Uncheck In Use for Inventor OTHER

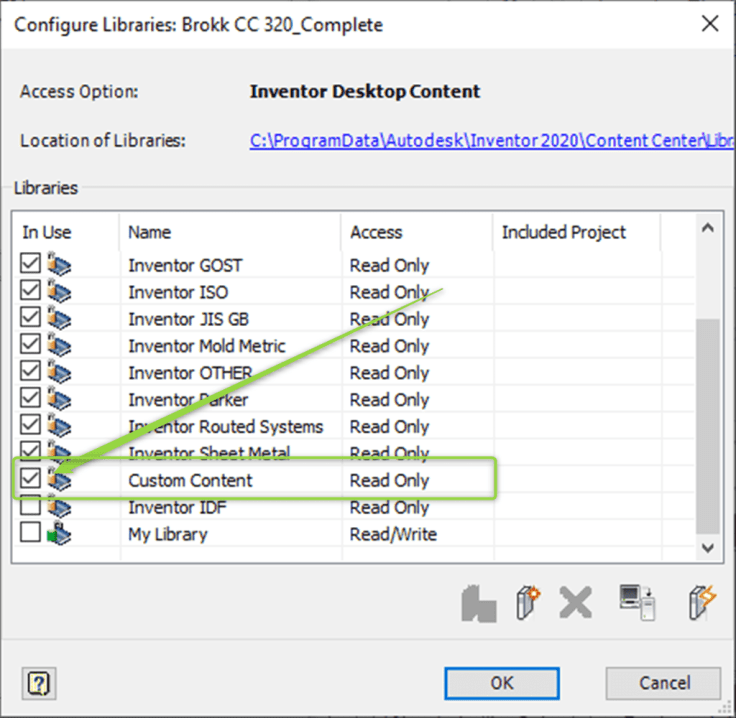pyautogui.click(x=31, y=371)
